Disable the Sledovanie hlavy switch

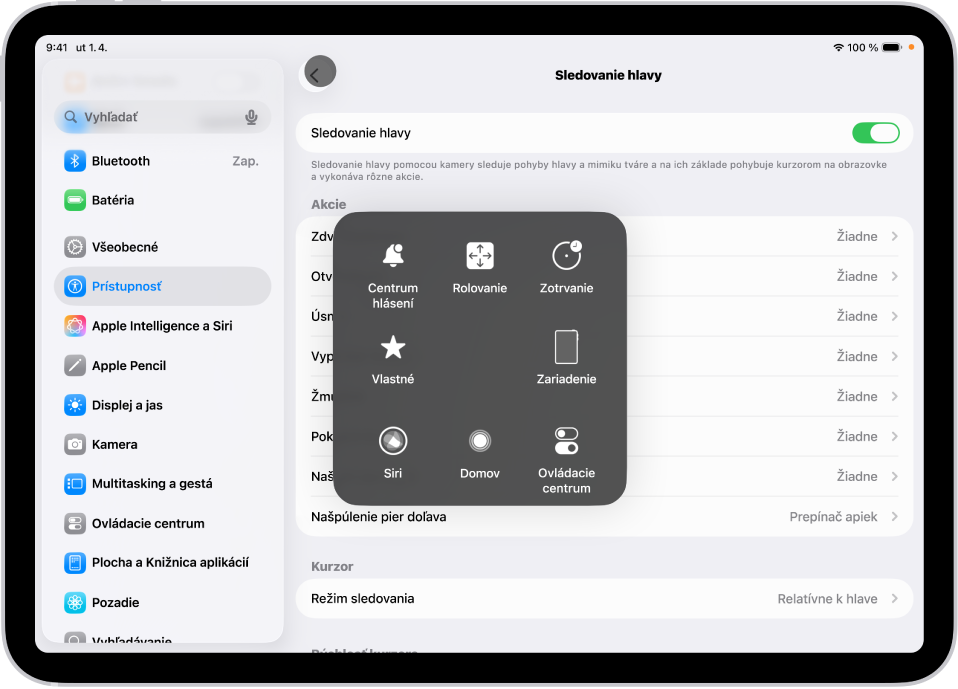[876, 131]
